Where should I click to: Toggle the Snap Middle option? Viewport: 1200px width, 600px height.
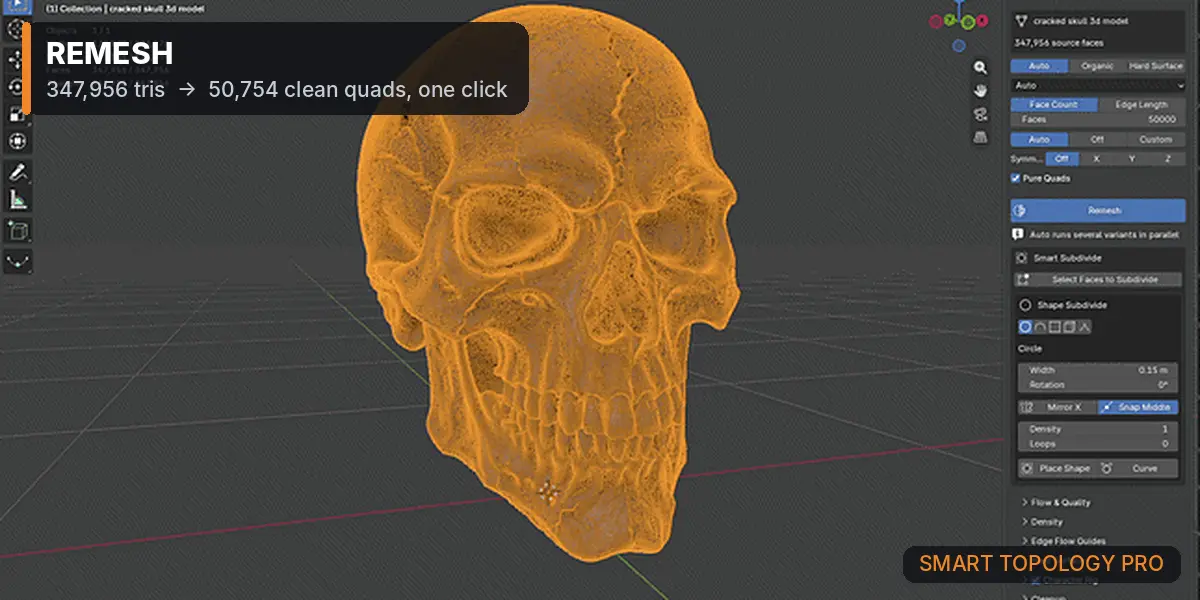tap(1137, 407)
